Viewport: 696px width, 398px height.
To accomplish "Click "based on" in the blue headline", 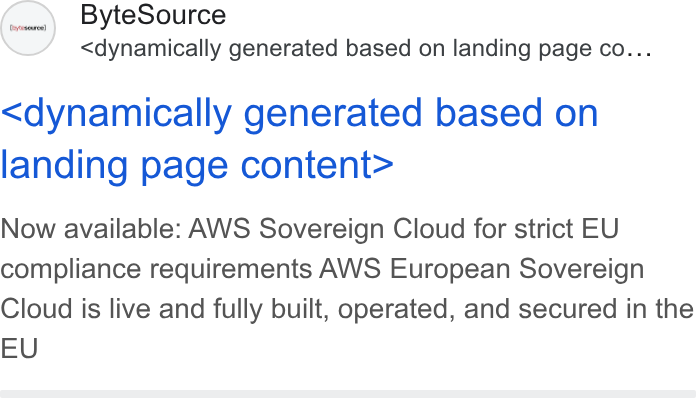I will coord(516,113).
